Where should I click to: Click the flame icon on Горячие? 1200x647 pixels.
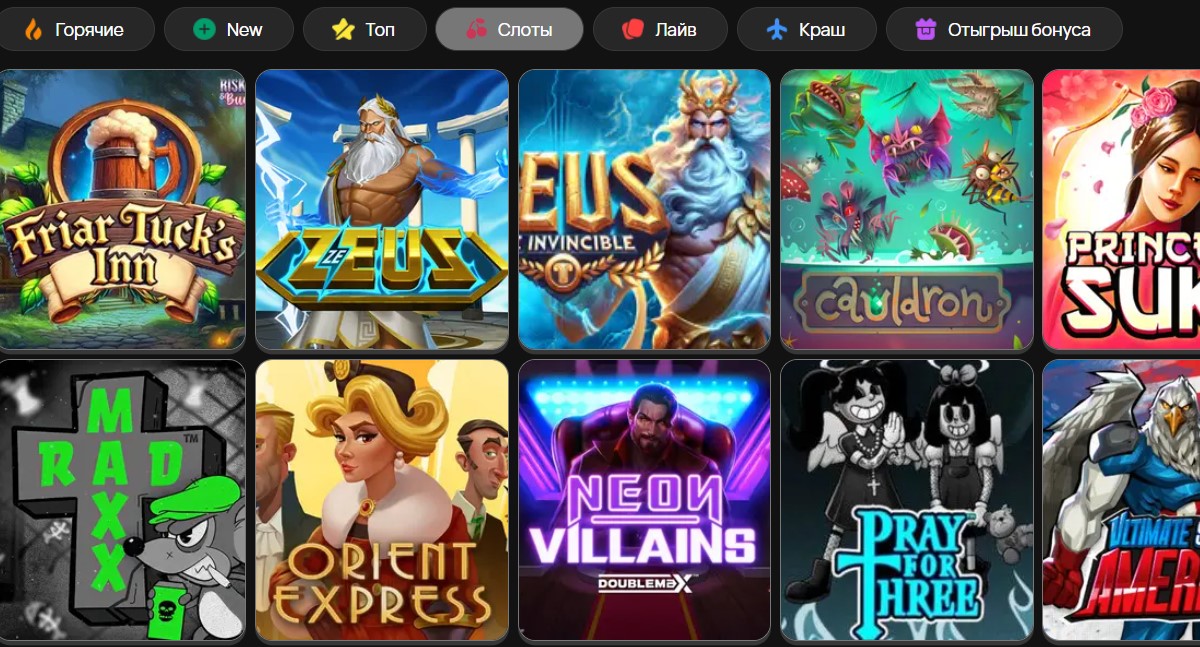click(33, 29)
